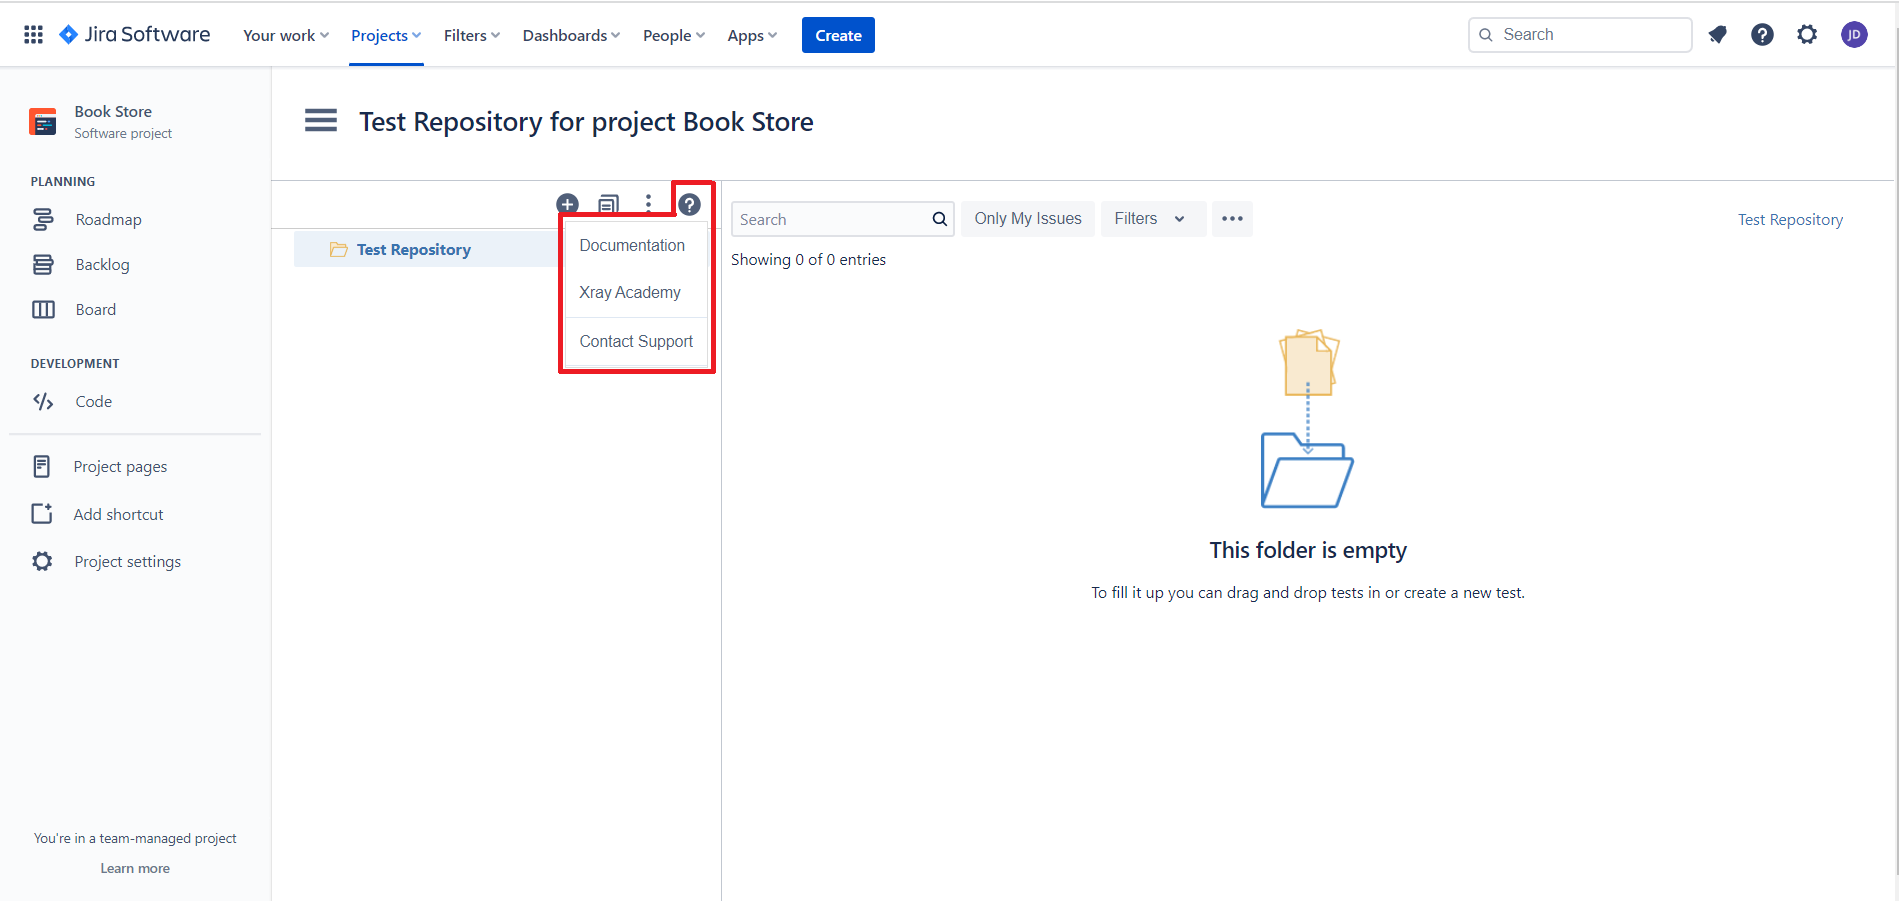Click the Book Store project name
Image resolution: width=1899 pixels, height=901 pixels.
[x=113, y=111]
